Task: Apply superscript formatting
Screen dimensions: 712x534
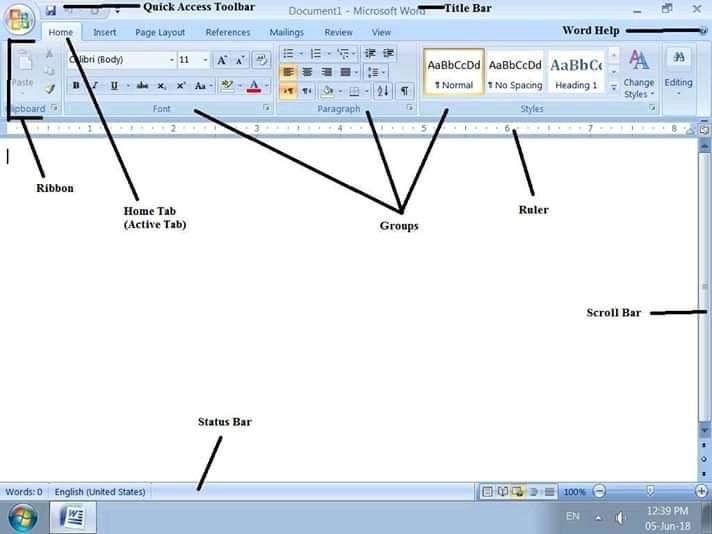Action: click(x=181, y=86)
